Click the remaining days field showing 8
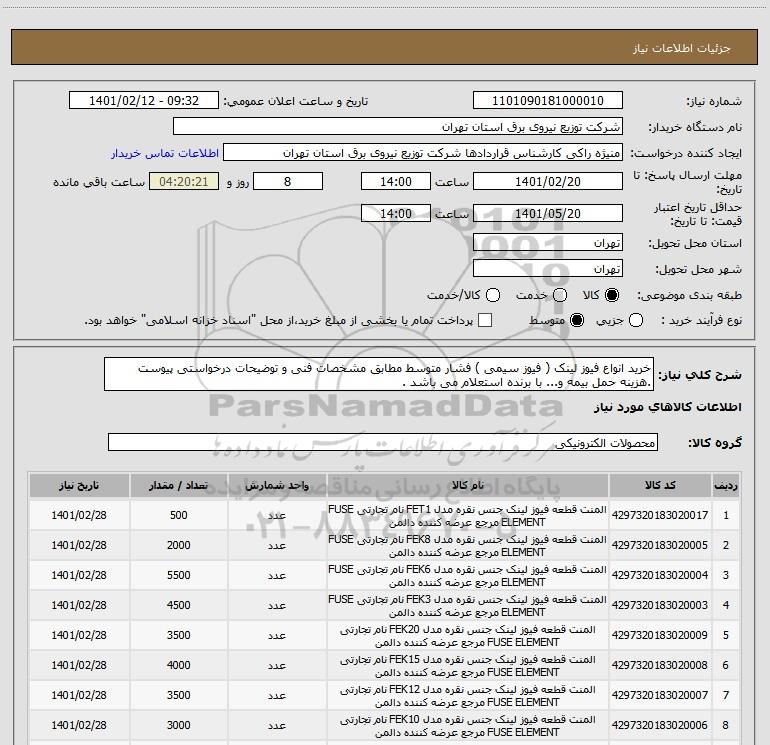This screenshot has height=745, width=770. click(288, 181)
